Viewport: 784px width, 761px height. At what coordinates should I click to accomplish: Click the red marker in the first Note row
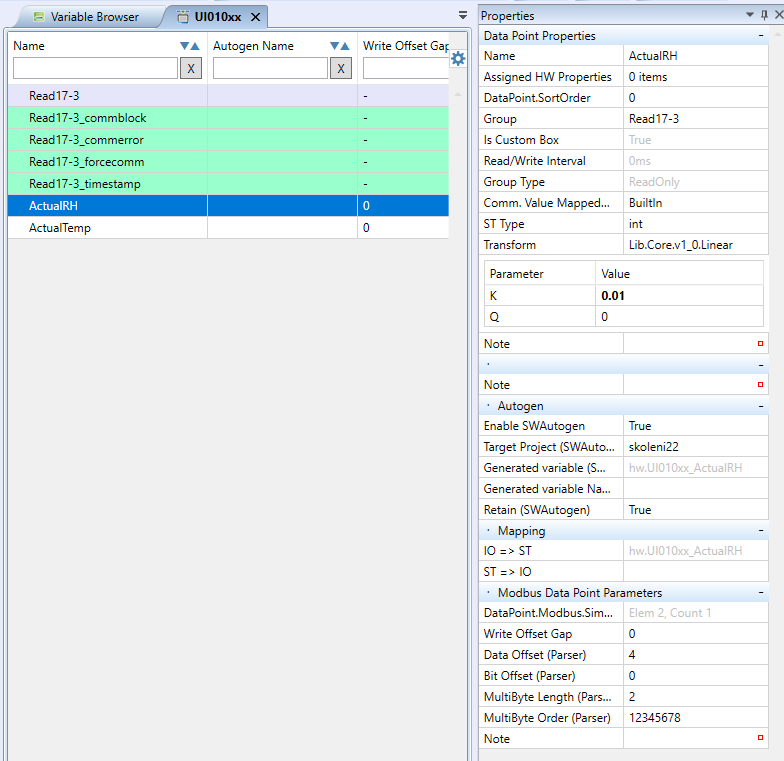[x=760, y=344]
